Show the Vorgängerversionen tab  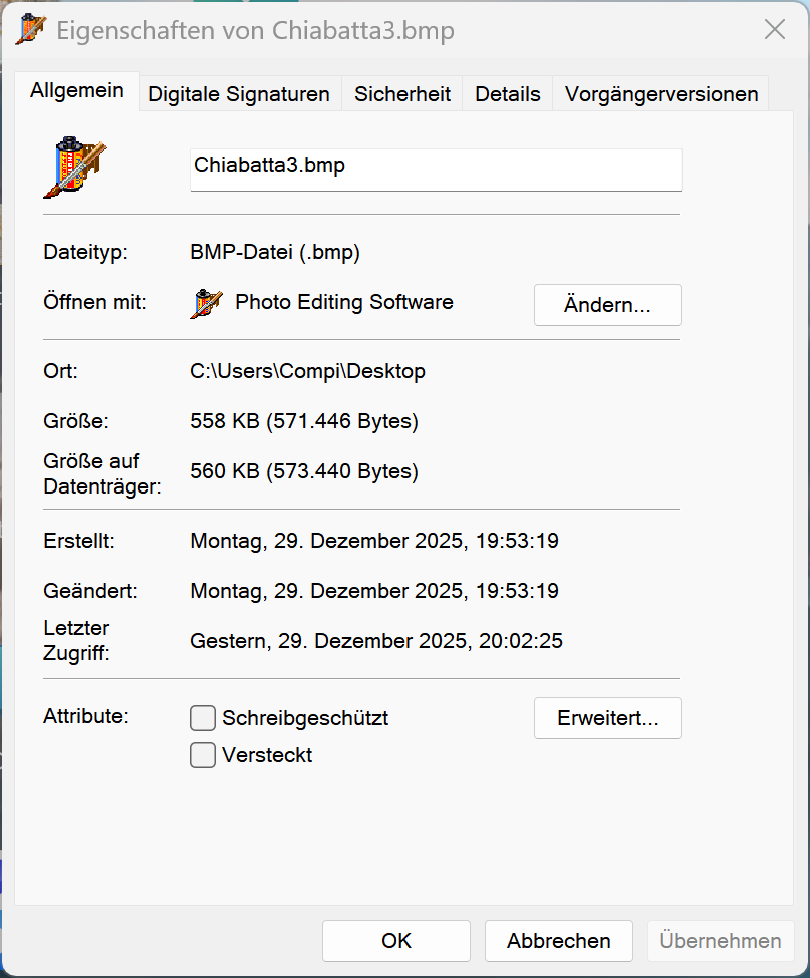661,94
